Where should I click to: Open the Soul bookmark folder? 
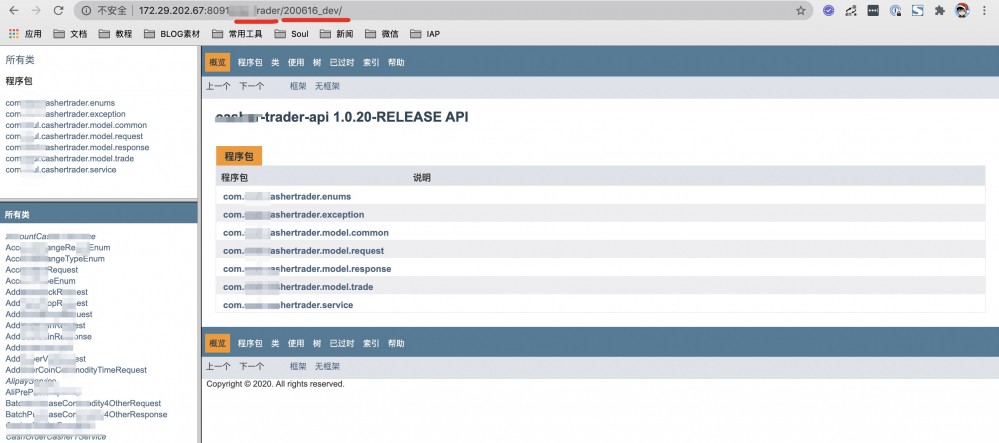coord(291,34)
